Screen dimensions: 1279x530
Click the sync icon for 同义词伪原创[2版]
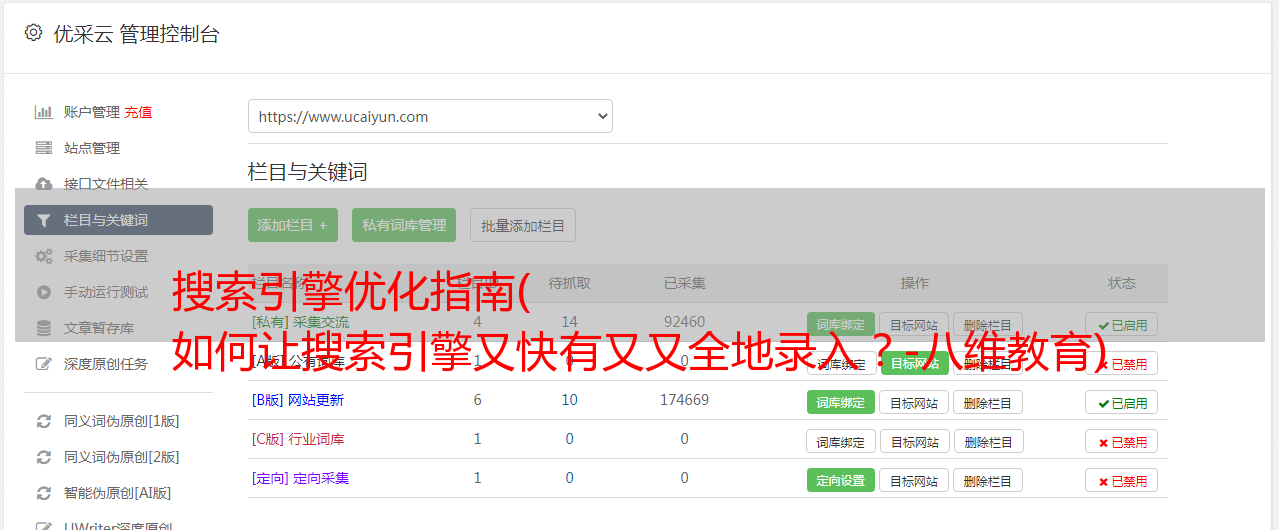pyautogui.click(x=44, y=457)
